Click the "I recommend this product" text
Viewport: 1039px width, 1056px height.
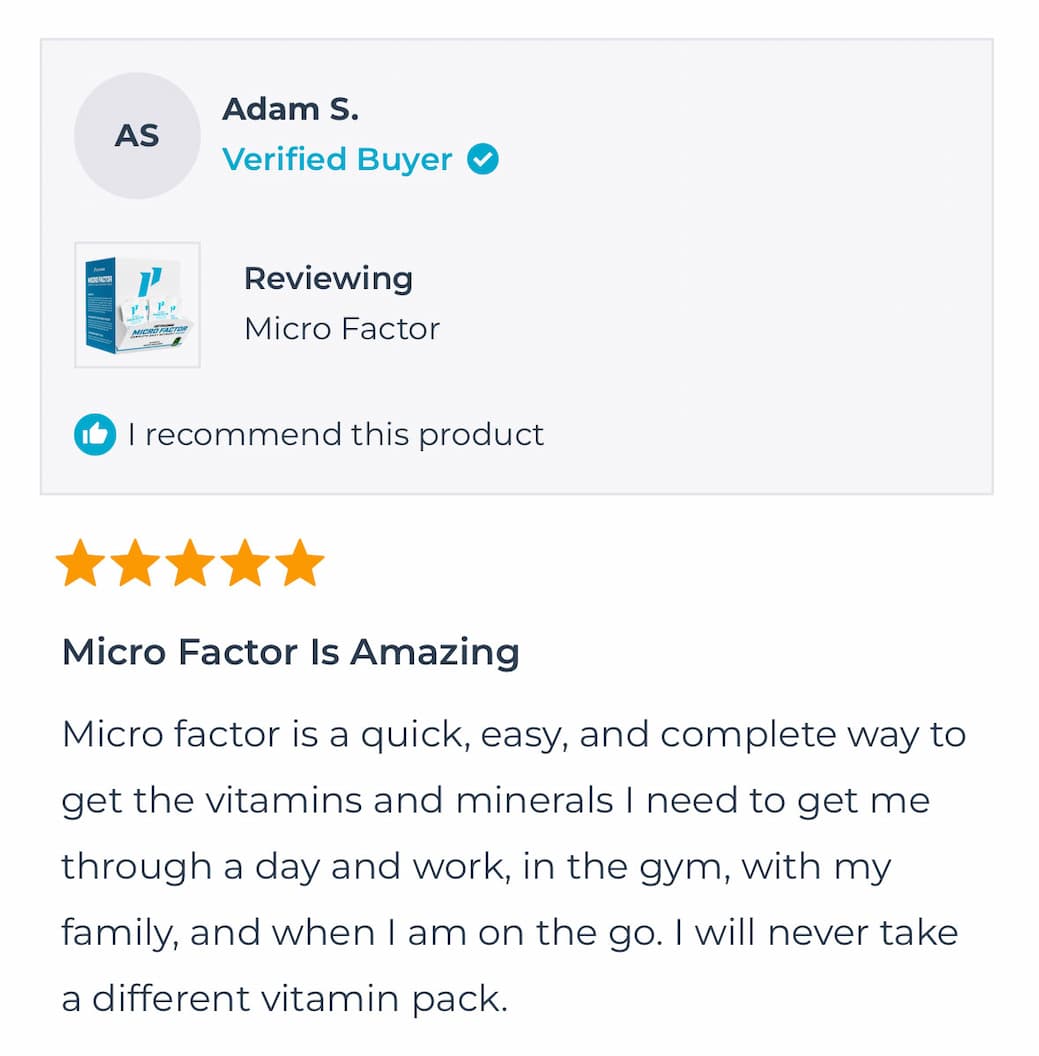(336, 435)
